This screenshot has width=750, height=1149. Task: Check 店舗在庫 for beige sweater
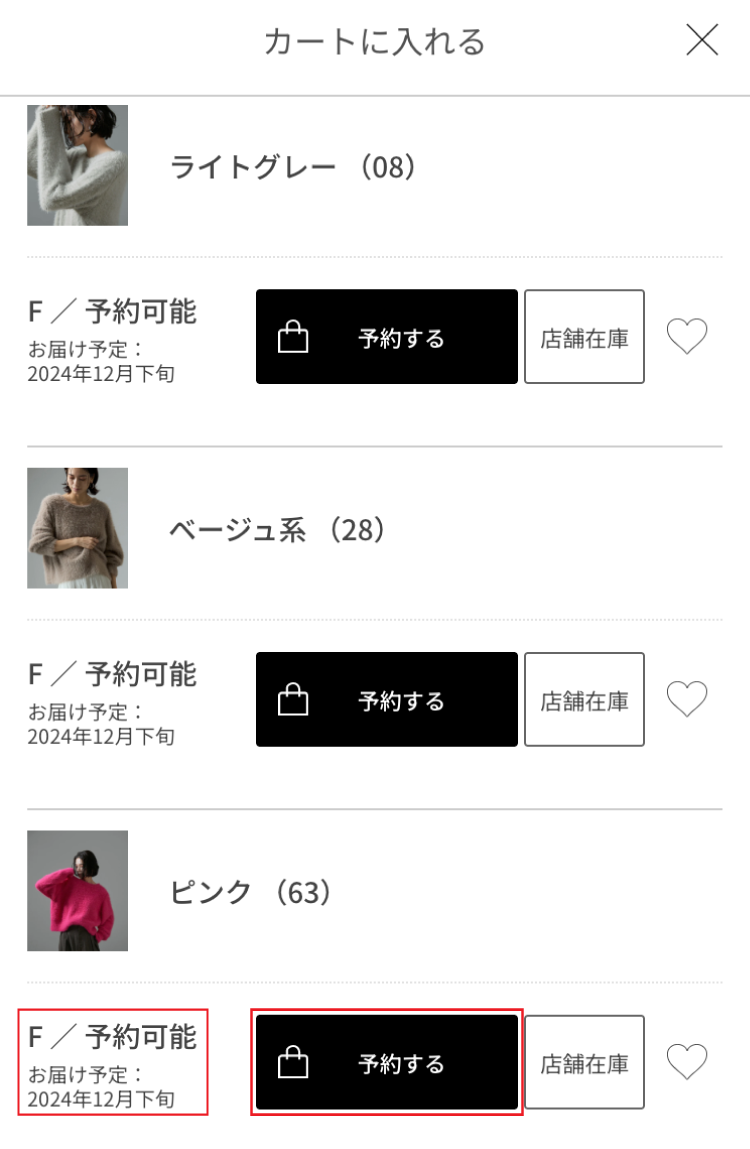coord(584,700)
